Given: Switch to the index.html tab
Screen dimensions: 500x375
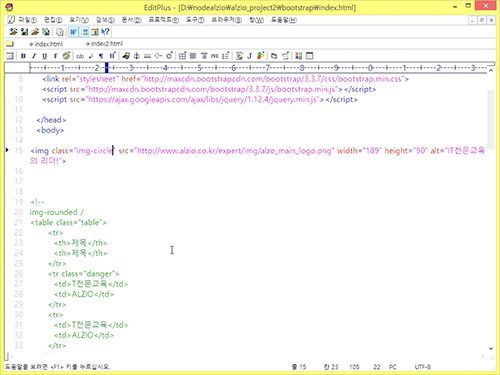Looking at the screenshot, I should 46,44.
